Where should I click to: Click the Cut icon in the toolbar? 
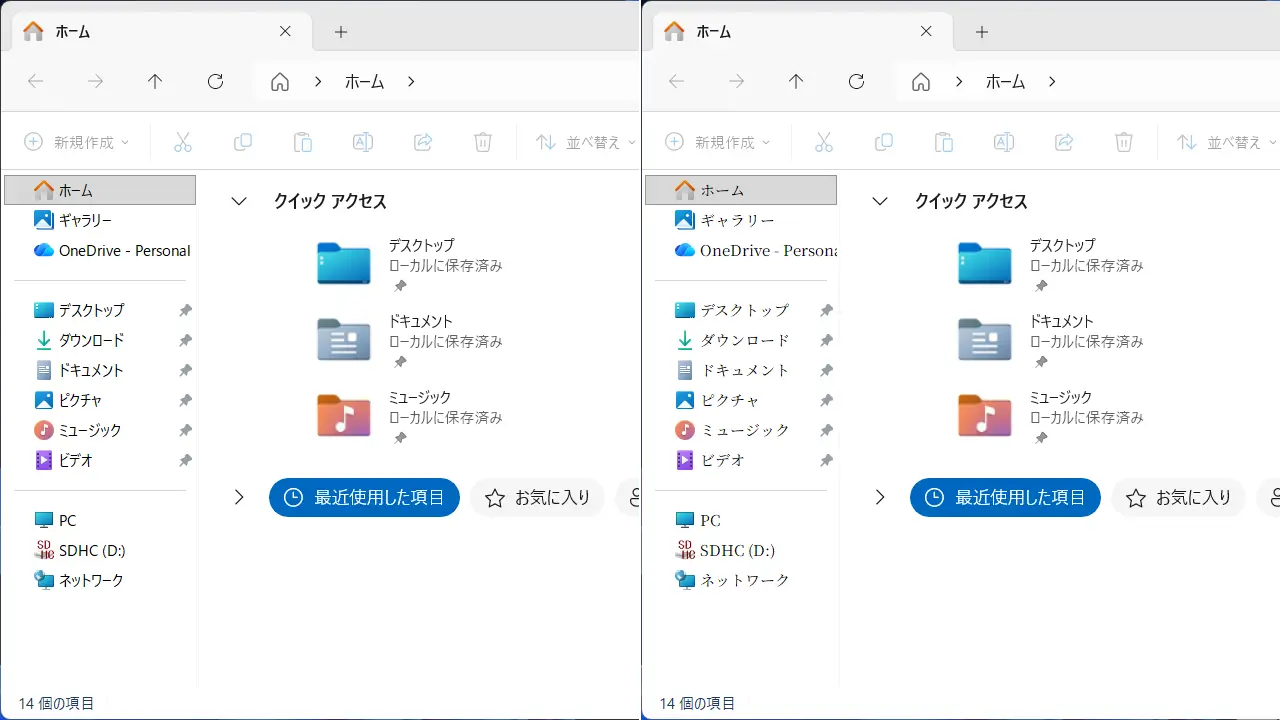[x=183, y=141]
